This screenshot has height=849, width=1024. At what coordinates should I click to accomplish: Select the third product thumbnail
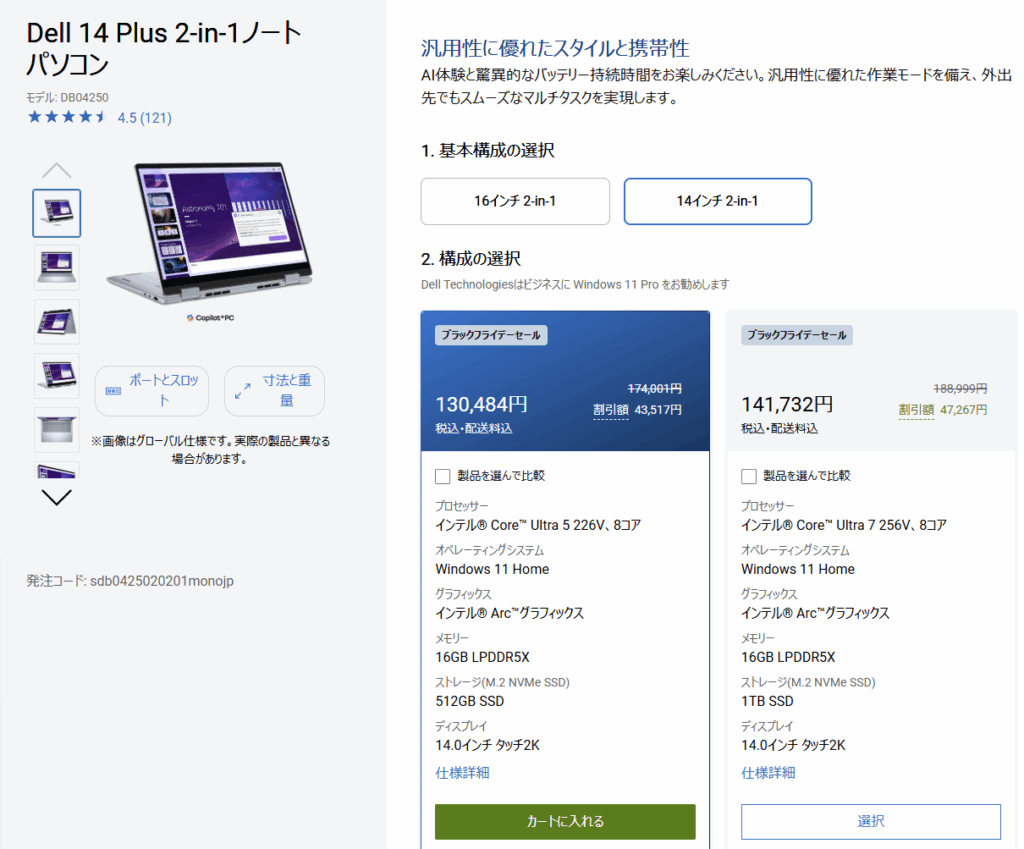pyautogui.click(x=57, y=321)
